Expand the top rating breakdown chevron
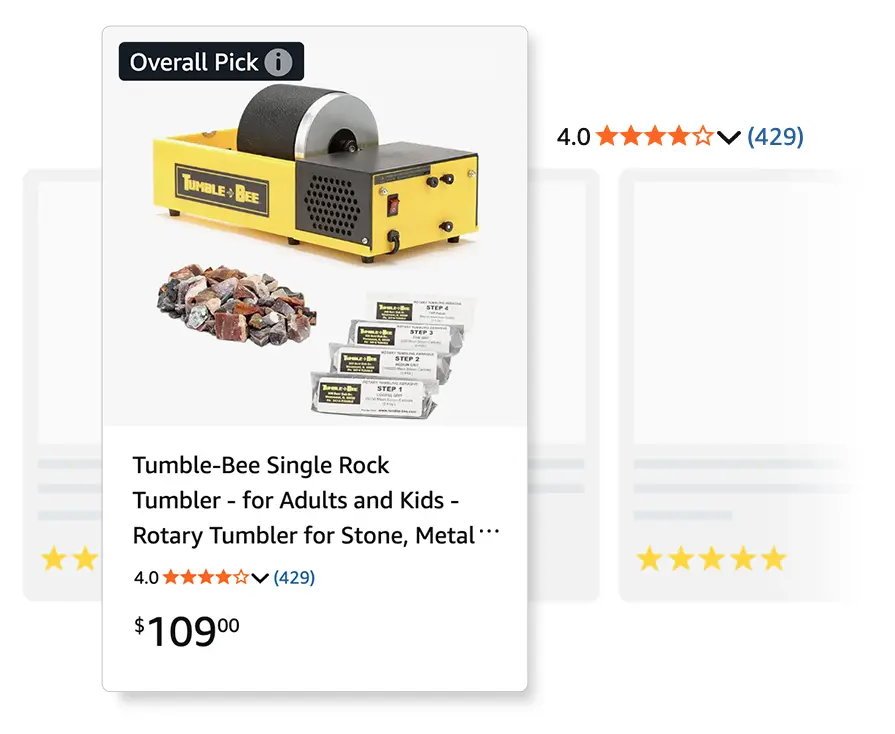This screenshot has width=895, height=734. tap(730, 137)
